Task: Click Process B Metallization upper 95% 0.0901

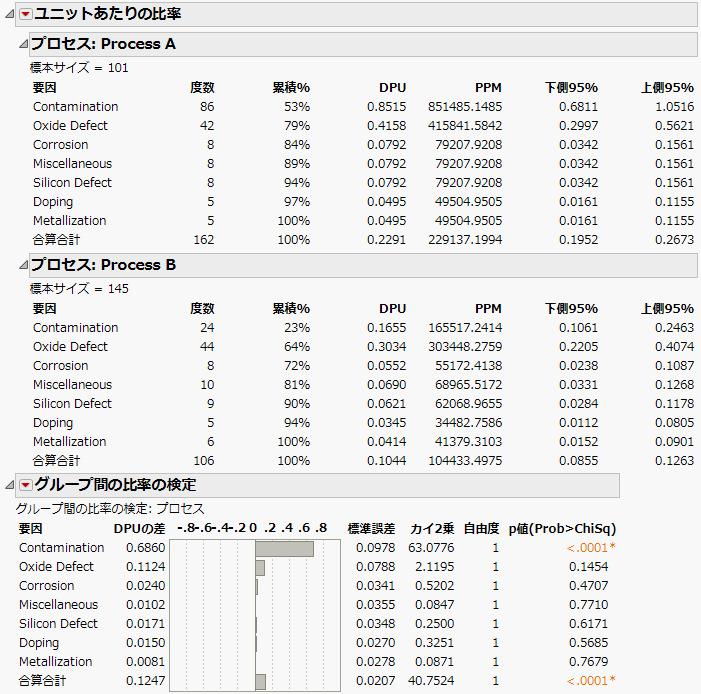Action: coord(674,441)
